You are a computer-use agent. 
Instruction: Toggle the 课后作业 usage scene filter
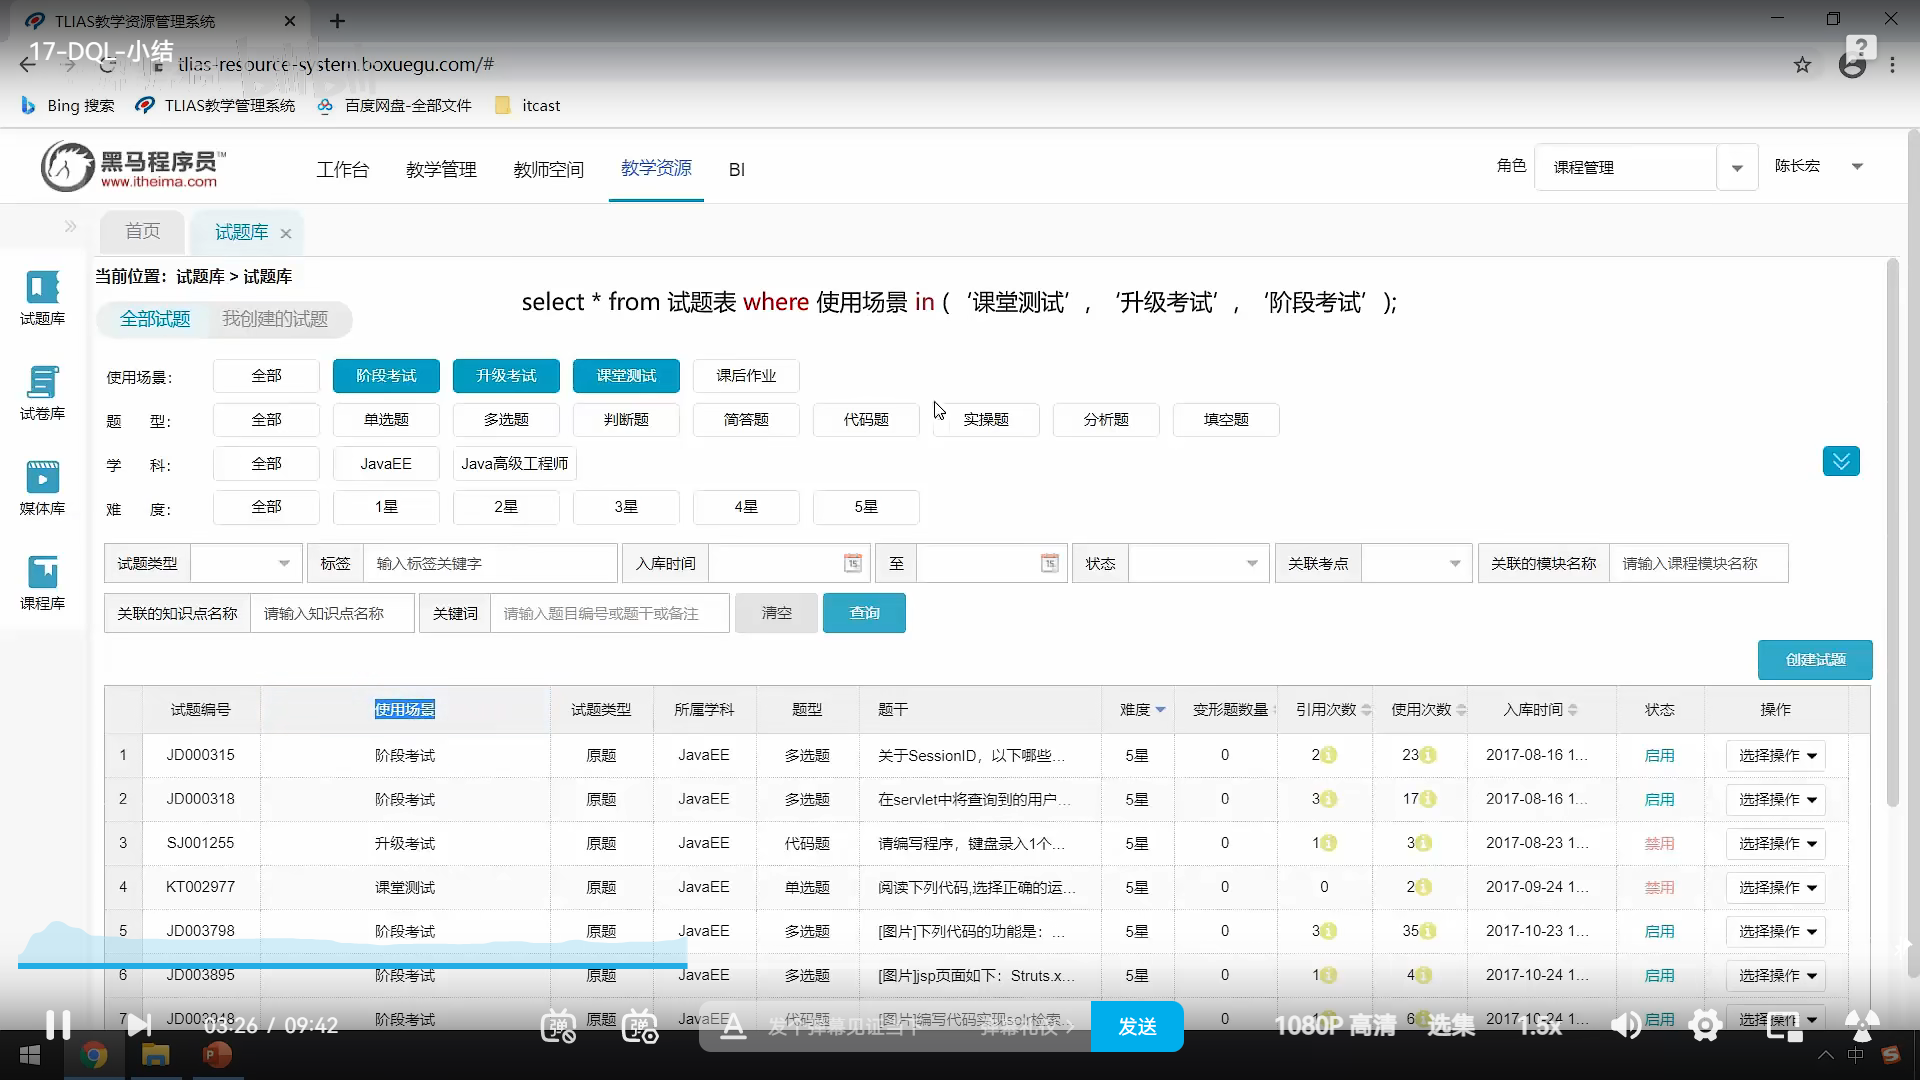point(746,376)
